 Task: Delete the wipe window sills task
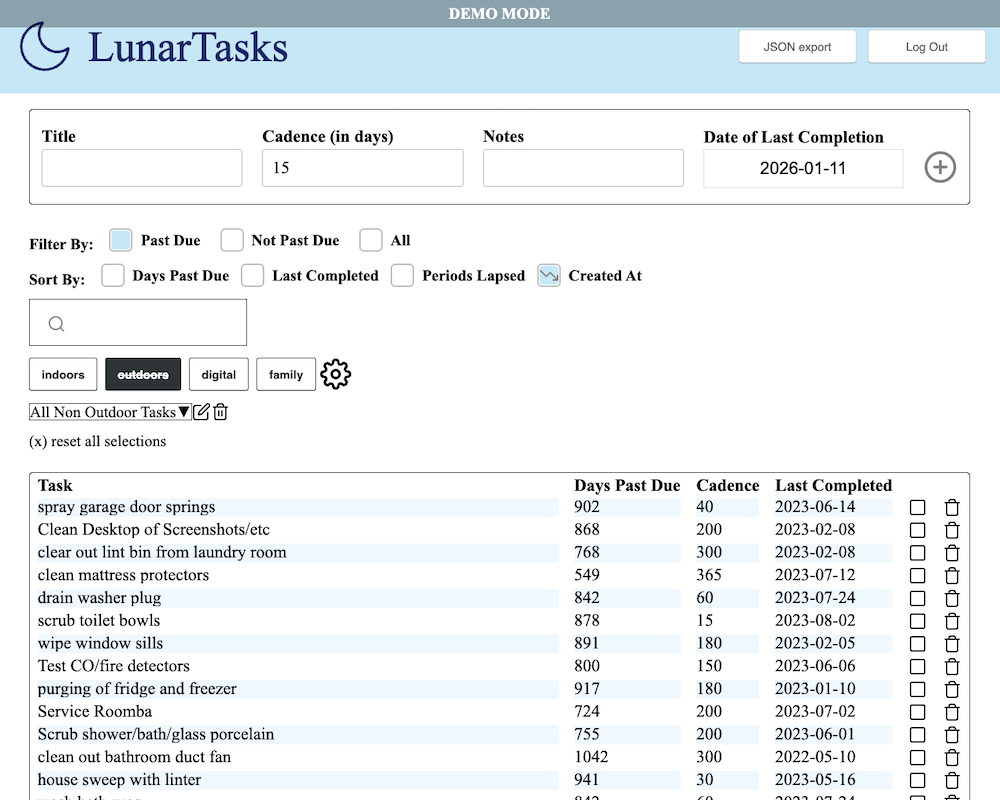(x=952, y=644)
